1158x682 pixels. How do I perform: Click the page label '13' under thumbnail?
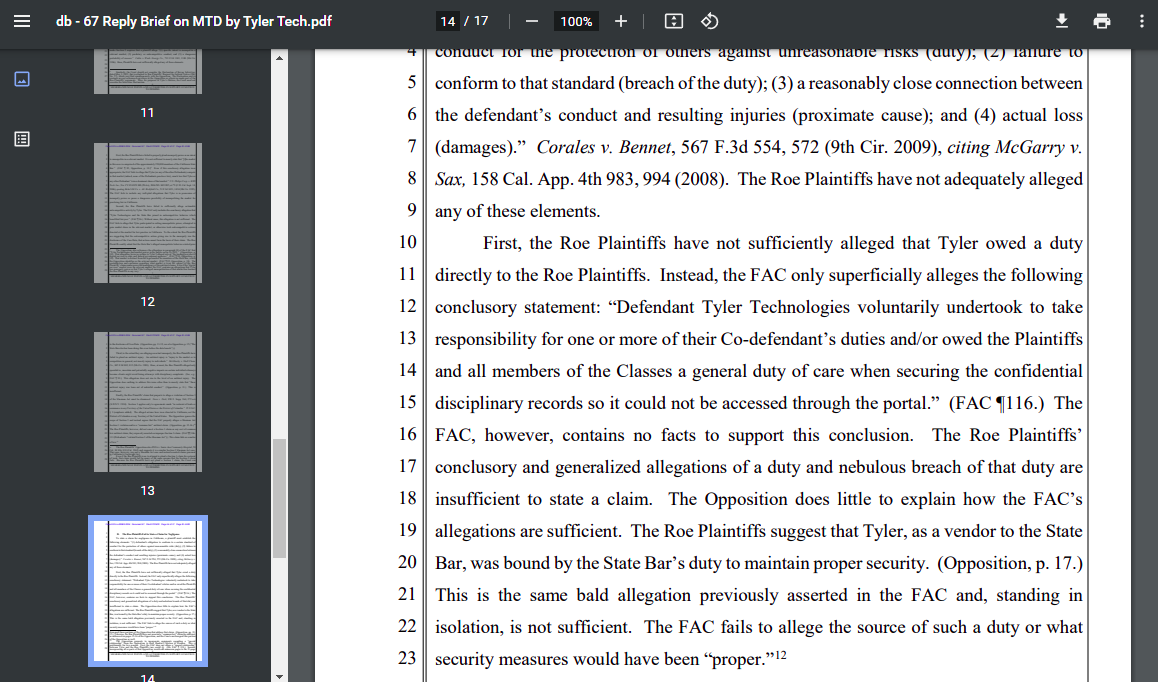click(x=148, y=491)
